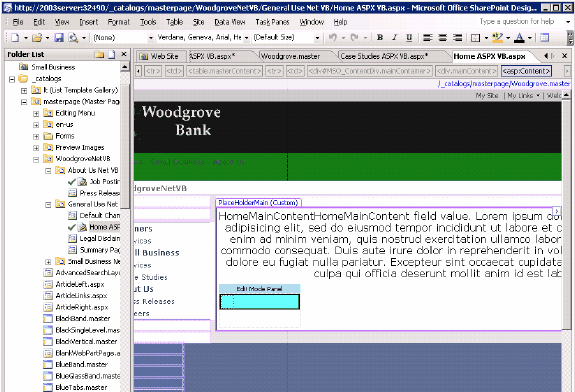Collapse the About Us Net VB folder
Image resolution: width=575 pixels, height=392 pixels.
(48, 171)
